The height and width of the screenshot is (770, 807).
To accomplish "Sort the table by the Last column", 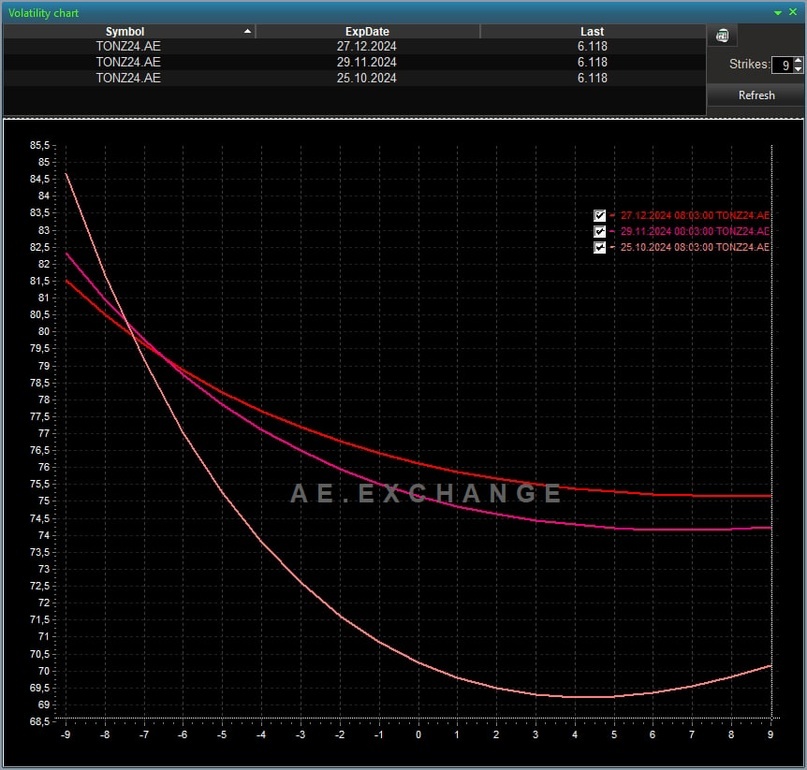I will point(592,31).
